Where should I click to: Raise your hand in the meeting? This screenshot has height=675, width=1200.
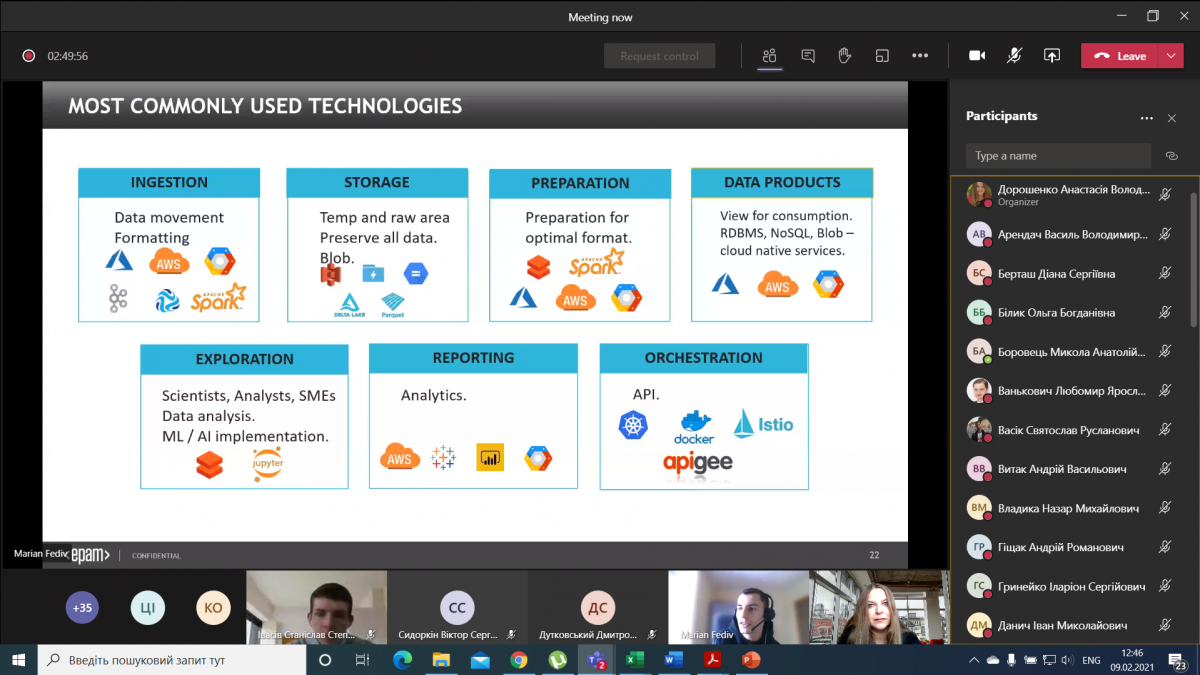pyautogui.click(x=844, y=56)
